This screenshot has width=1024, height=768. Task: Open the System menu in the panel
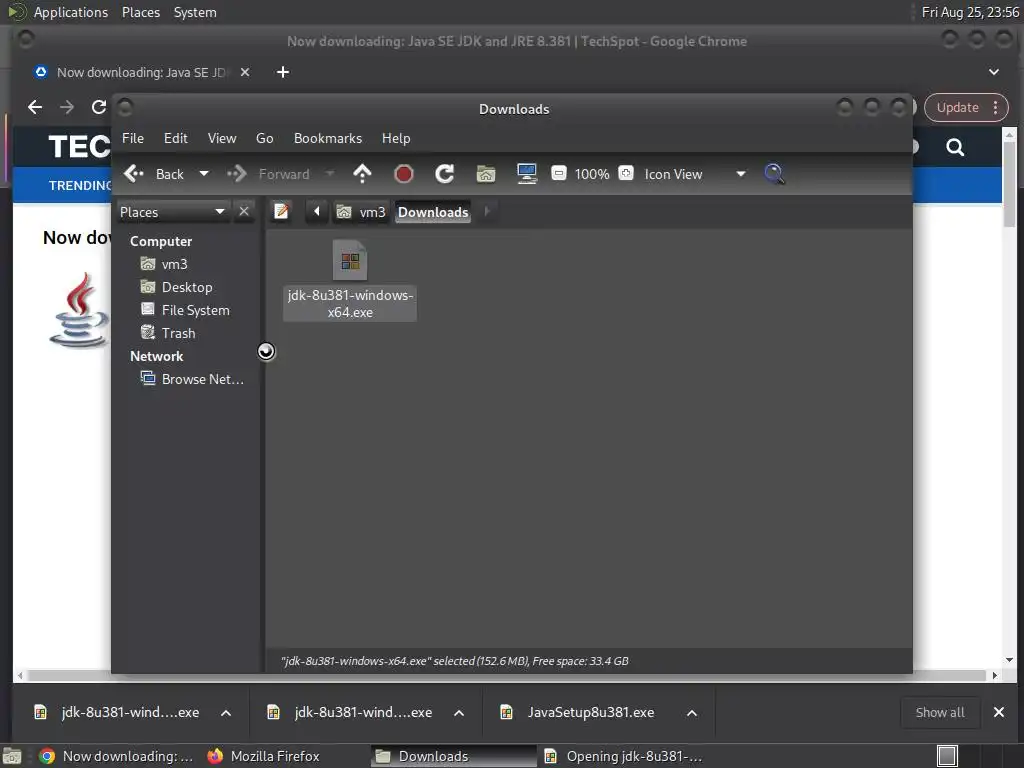pyautogui.click(x=195, y=12)
